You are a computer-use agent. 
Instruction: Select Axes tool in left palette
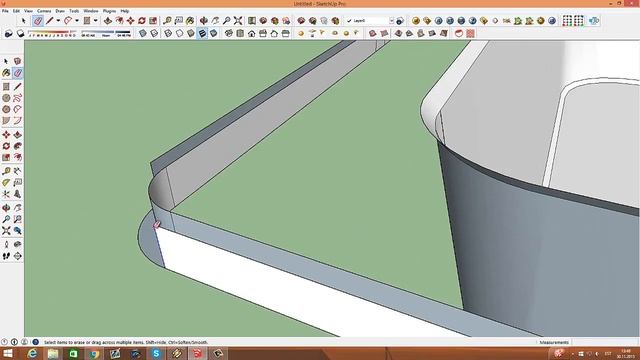(x=6, y=194)
